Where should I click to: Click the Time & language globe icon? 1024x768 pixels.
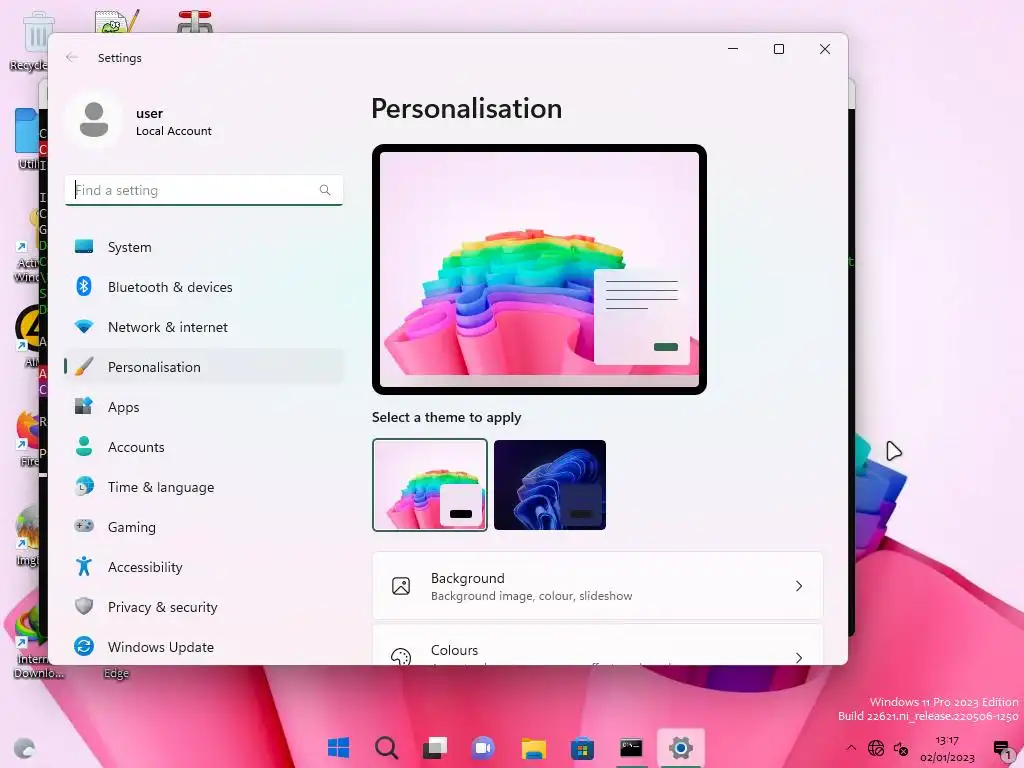click(x=84, y=486)
